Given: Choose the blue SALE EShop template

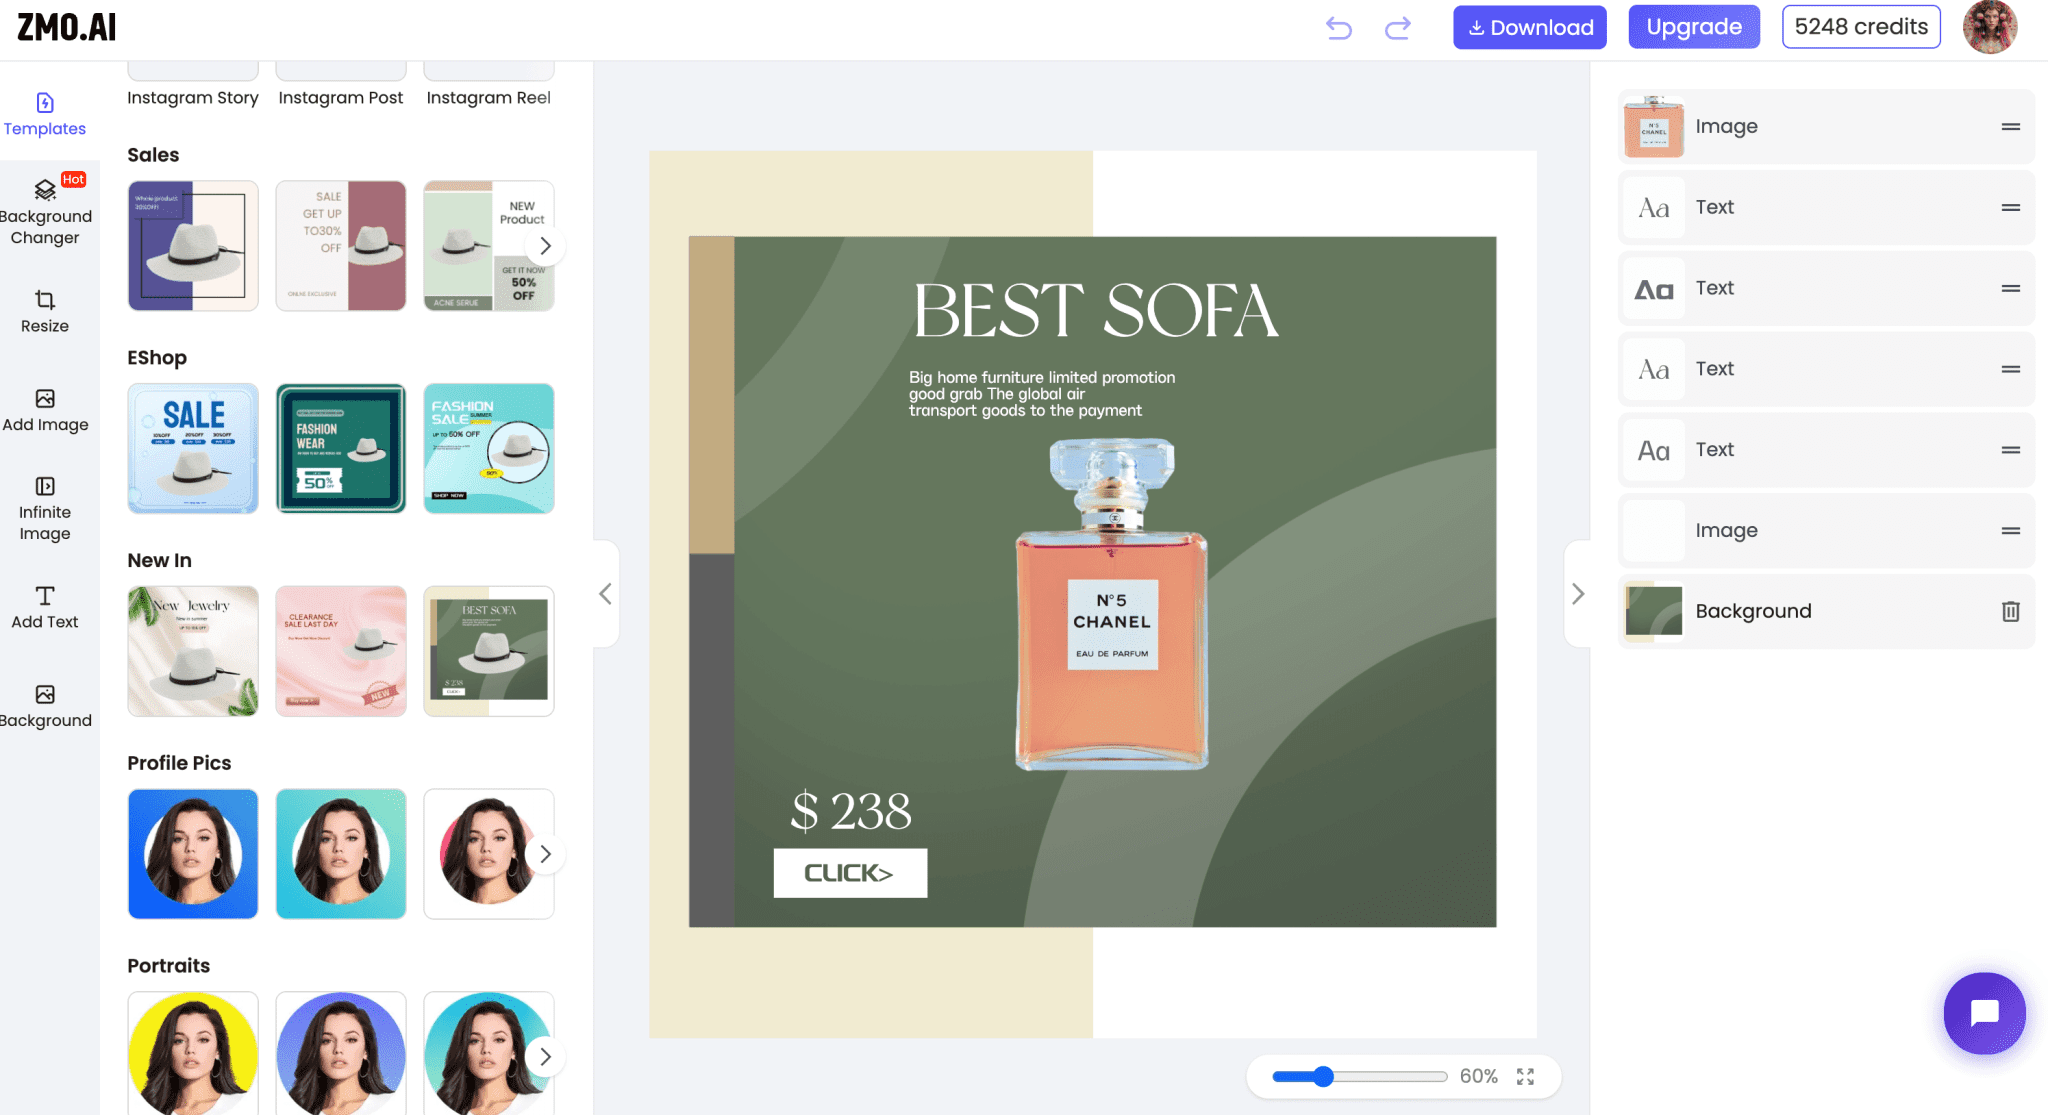Looking at the screenshot, I should click(x=193, y=449).
